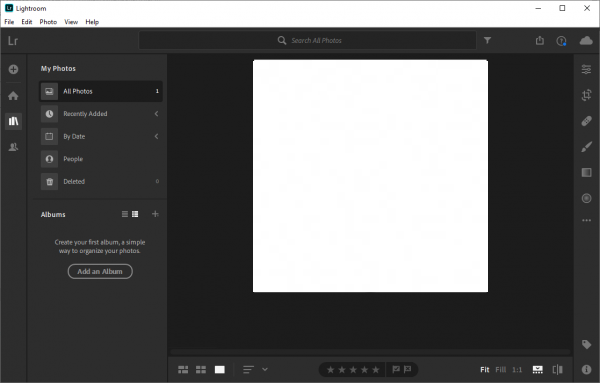The width and height of the screenshot is (600, 383).
Task: Open the View menu
Action: pos(71,22)
